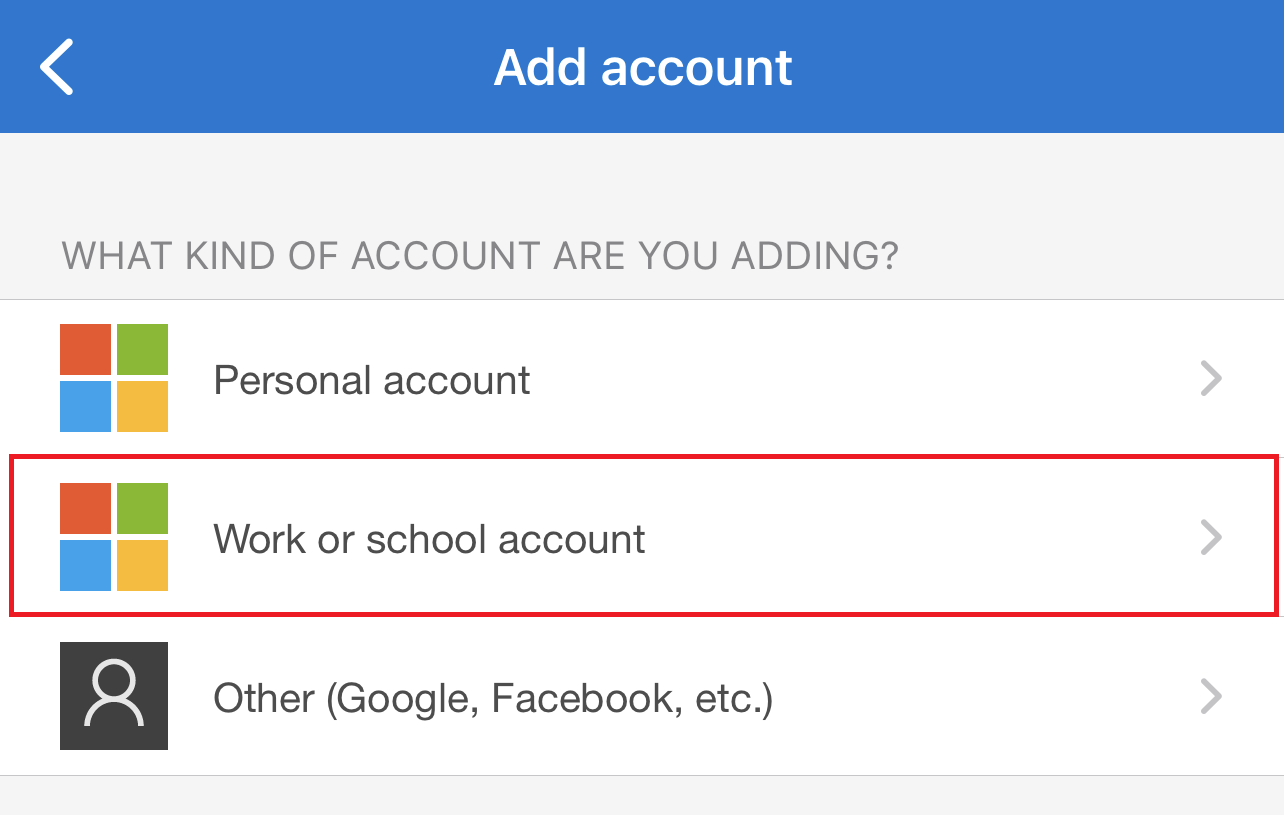
Task: Select the Personal account option
Action: click(372, 380)
